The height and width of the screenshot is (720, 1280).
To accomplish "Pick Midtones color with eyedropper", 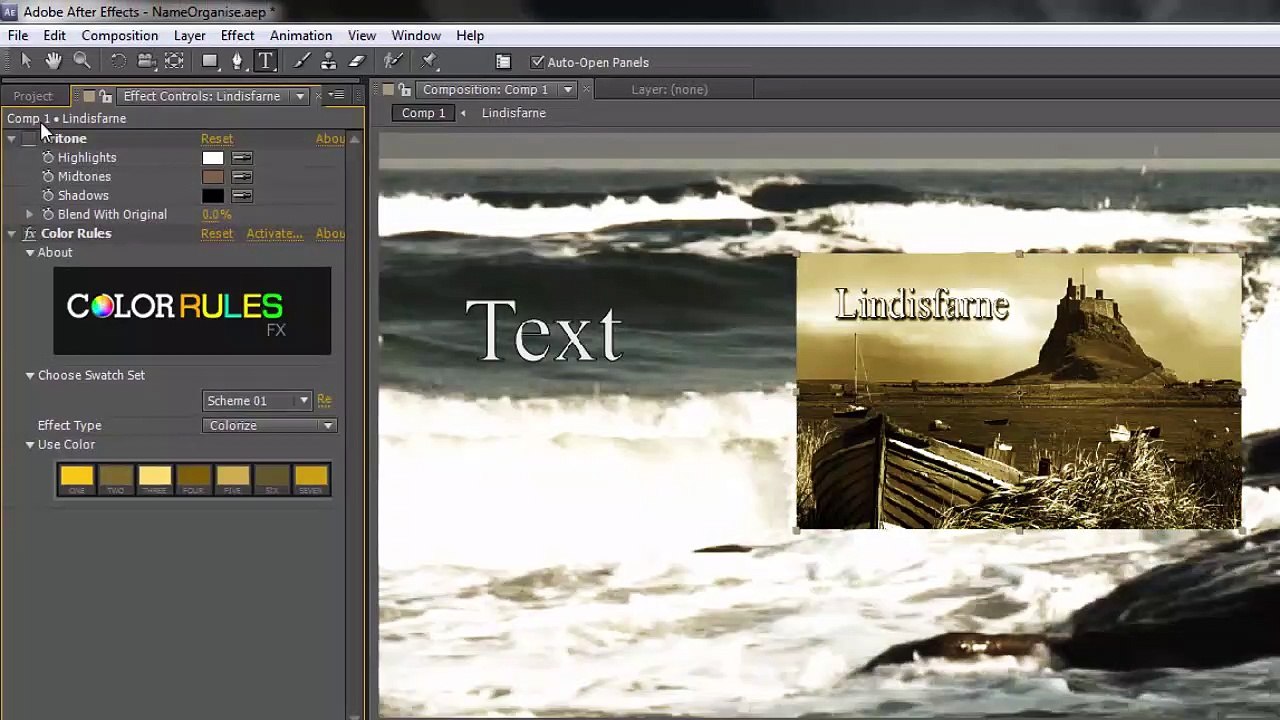I will (x=242, y=177).
